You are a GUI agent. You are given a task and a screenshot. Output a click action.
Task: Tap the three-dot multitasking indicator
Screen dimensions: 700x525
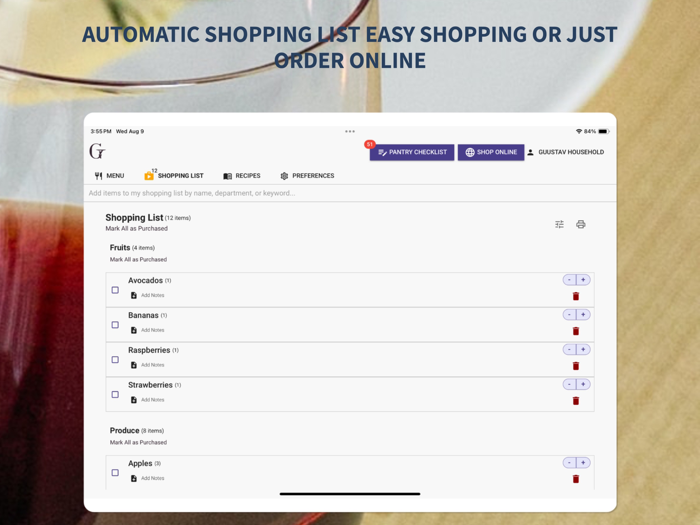pos(350,131)
